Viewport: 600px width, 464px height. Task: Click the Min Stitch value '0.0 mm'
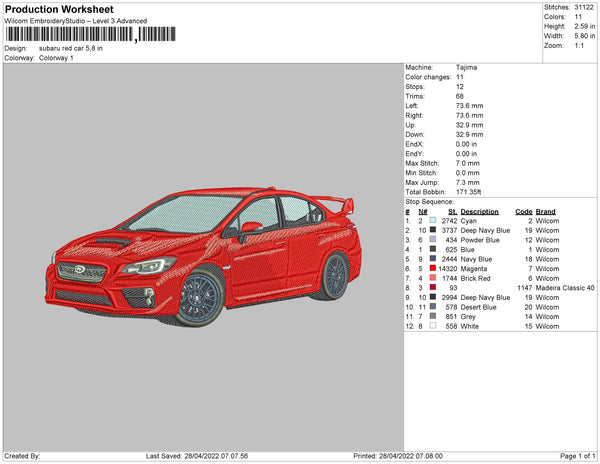coord(468,173)
